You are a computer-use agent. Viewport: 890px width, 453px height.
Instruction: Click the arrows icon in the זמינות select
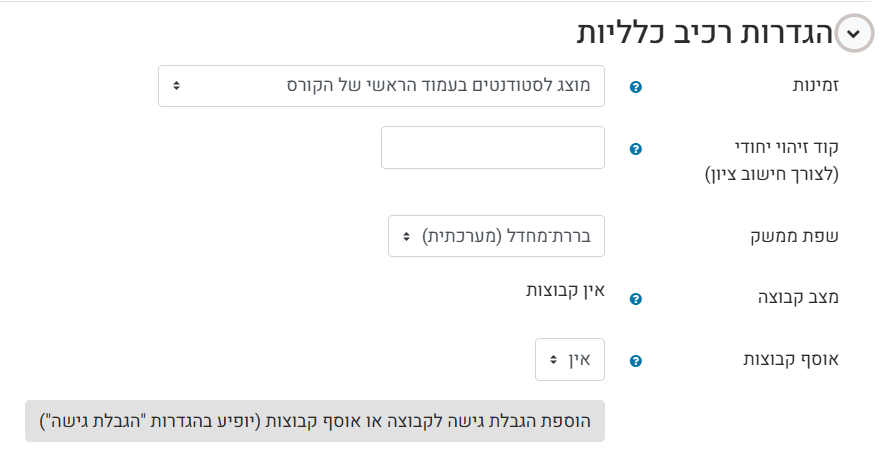point(176,86)
